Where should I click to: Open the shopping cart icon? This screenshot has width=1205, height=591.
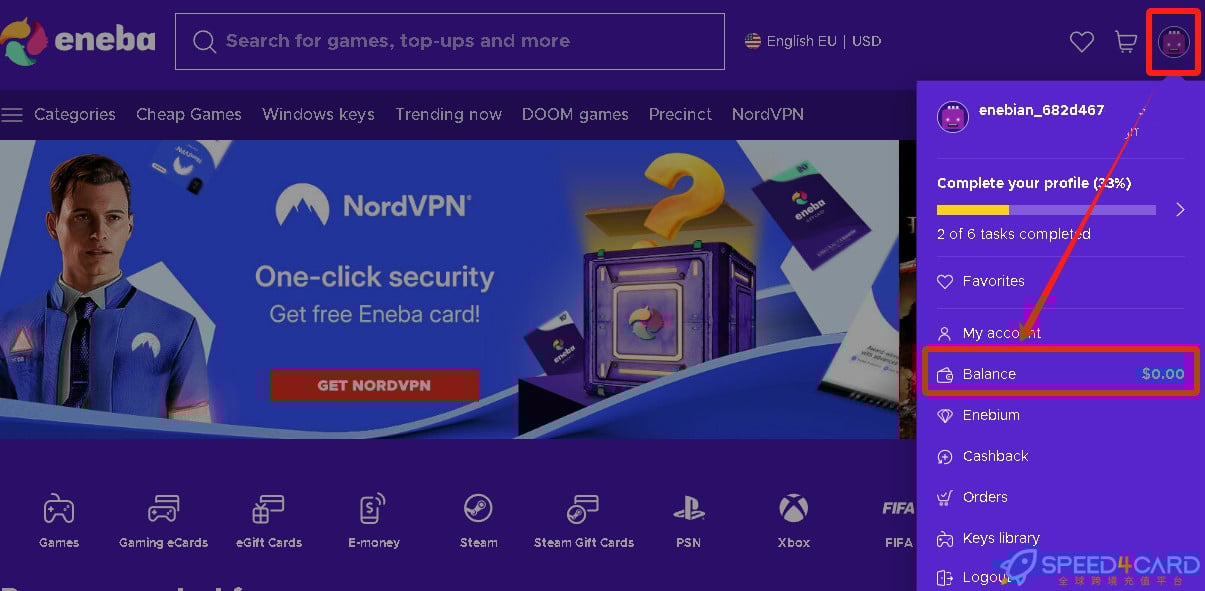click(x=1126, y=42)
